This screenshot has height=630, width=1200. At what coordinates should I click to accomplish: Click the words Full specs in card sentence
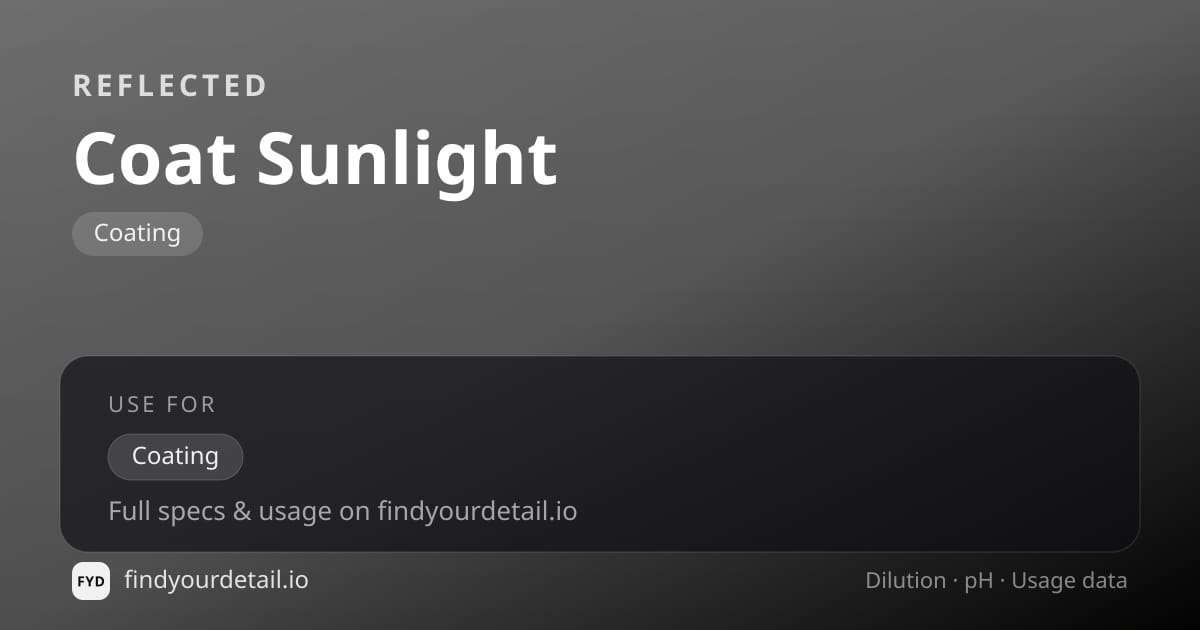(155, 511)
